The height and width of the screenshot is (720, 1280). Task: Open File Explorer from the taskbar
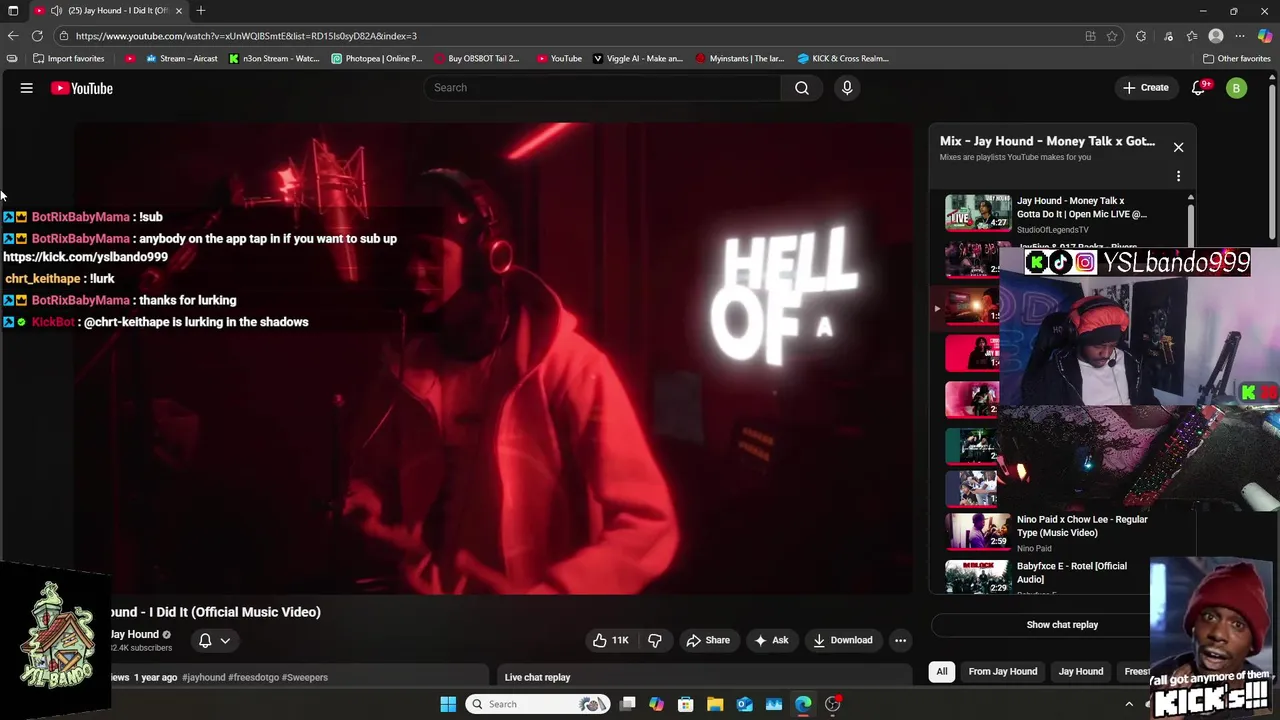(x=715, y=704)
